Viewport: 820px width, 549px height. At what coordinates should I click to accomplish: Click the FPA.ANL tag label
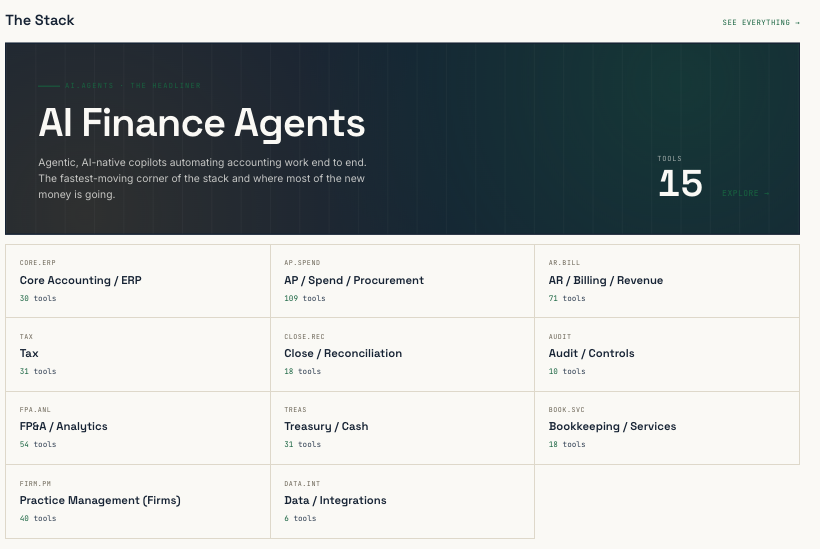coord(35,409)
